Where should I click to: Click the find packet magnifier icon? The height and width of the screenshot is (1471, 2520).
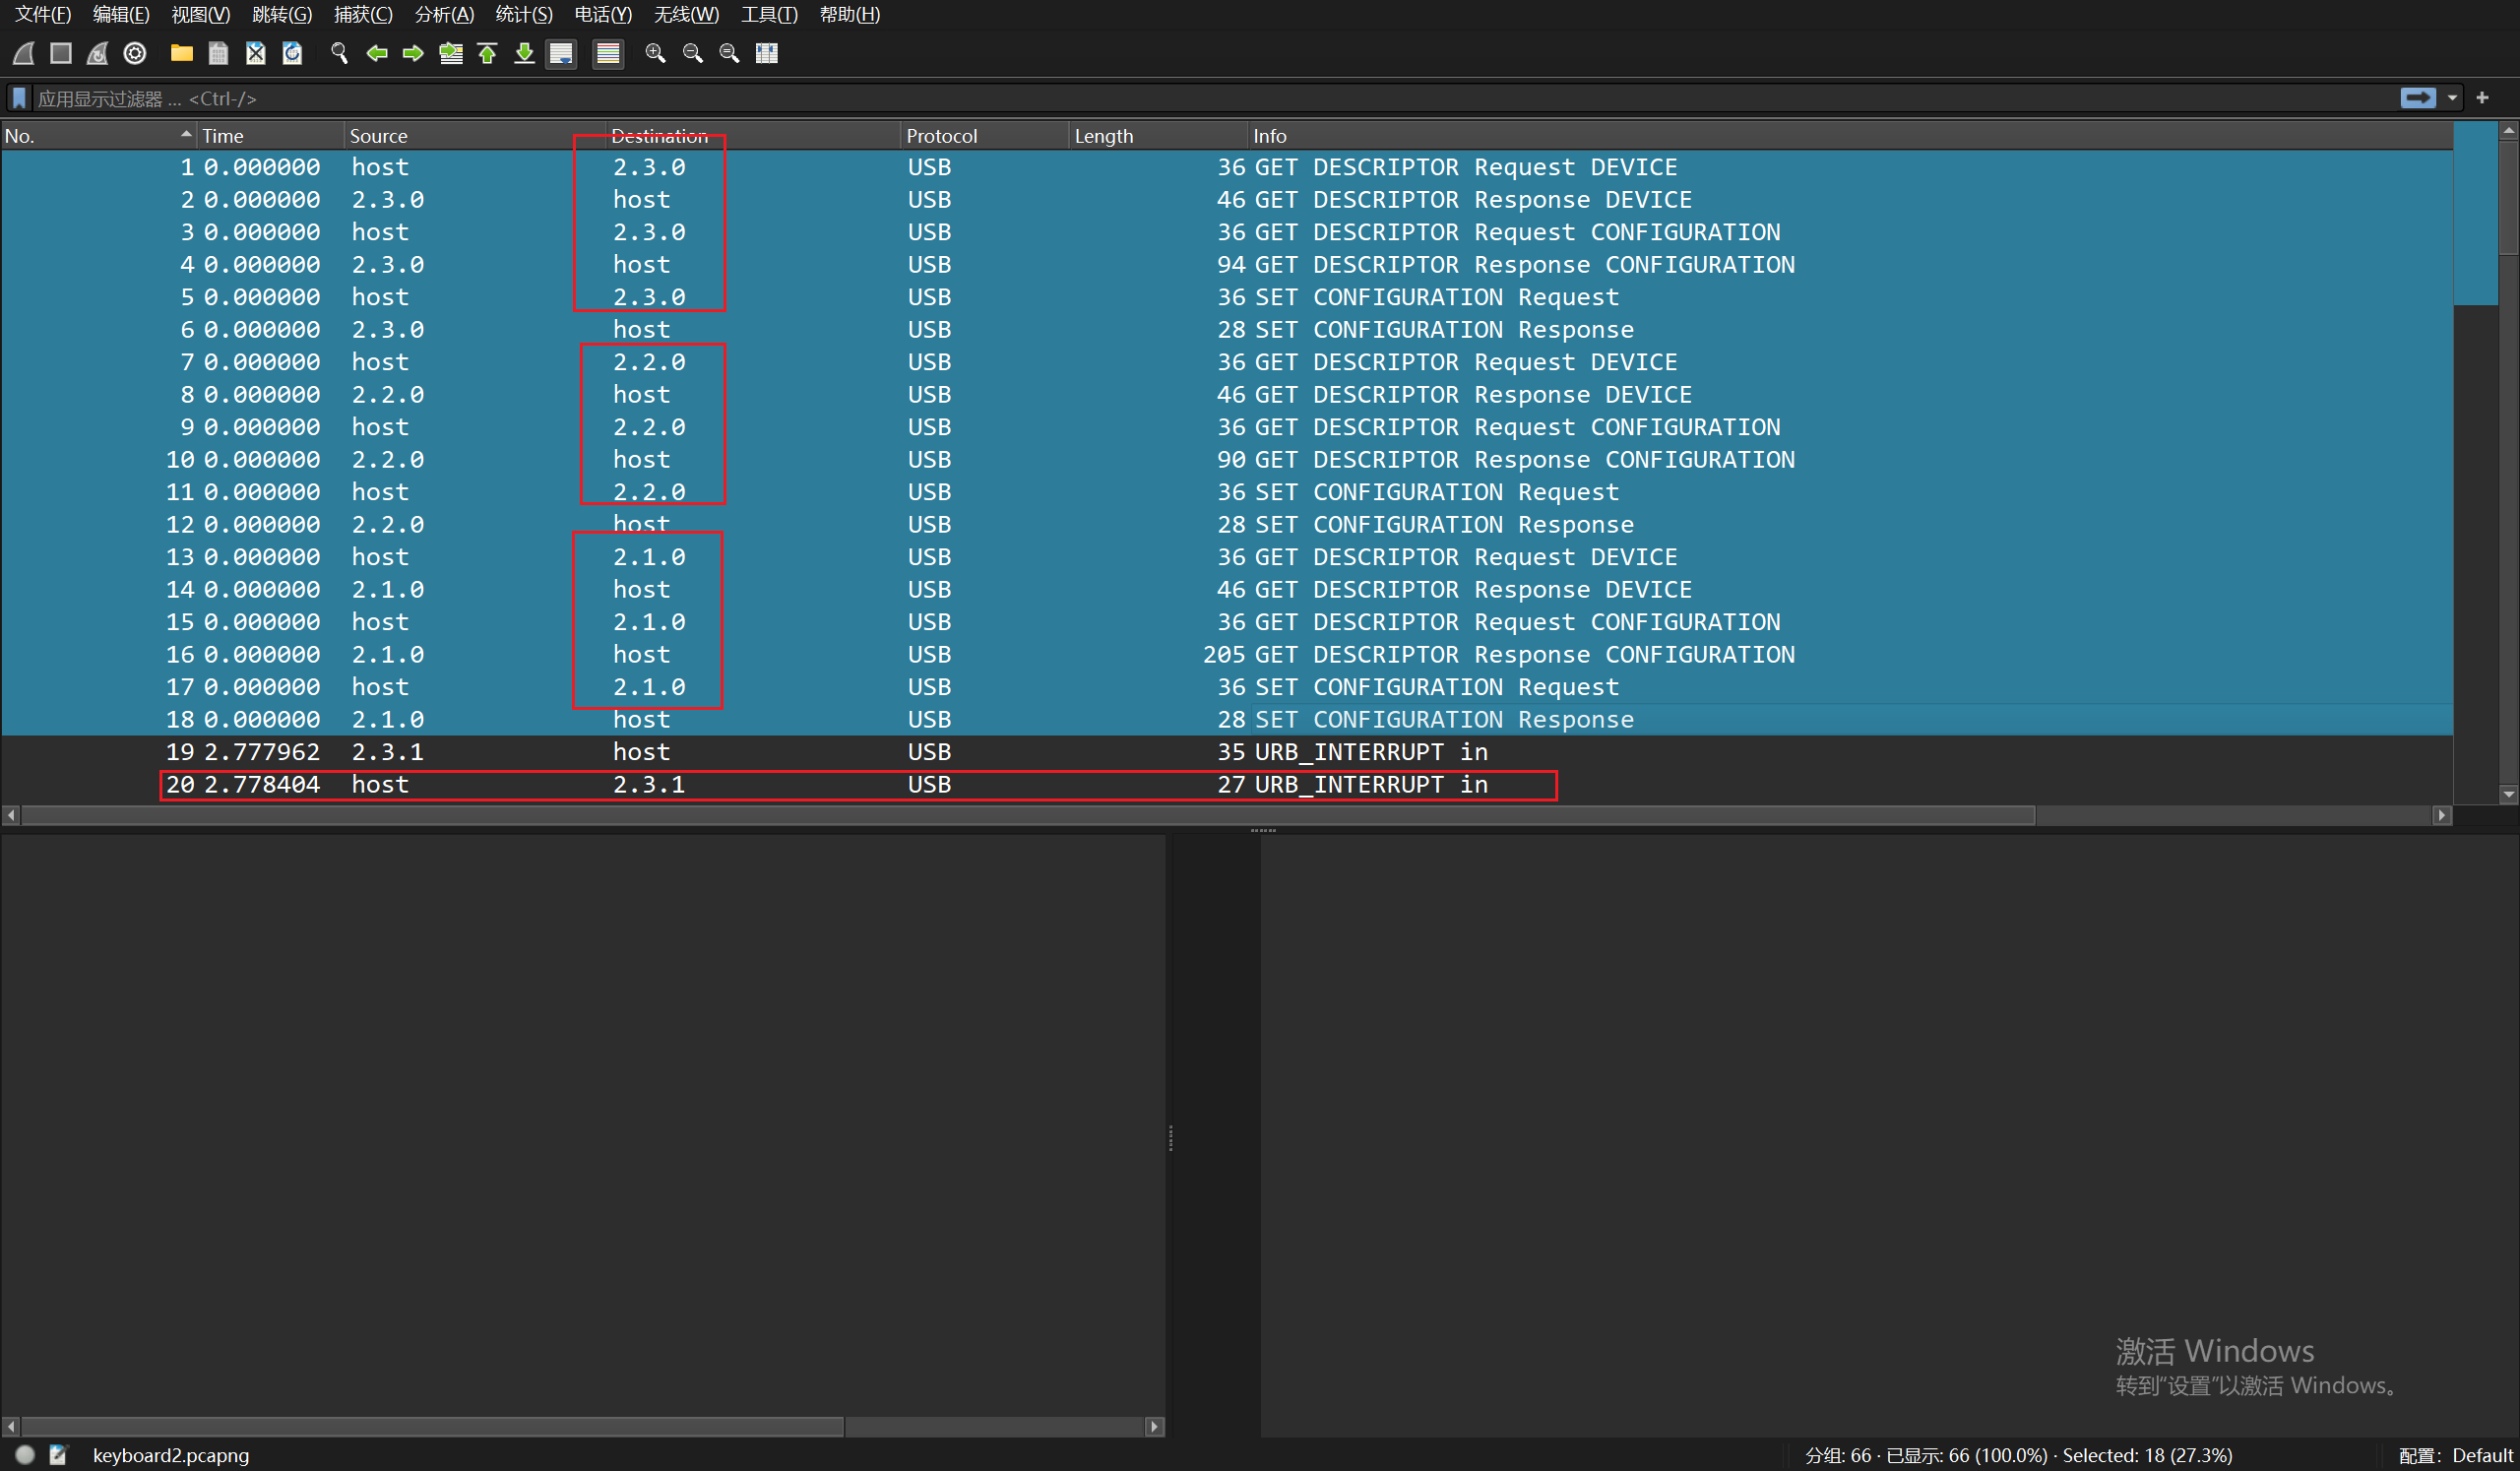[x=339, y=53]
